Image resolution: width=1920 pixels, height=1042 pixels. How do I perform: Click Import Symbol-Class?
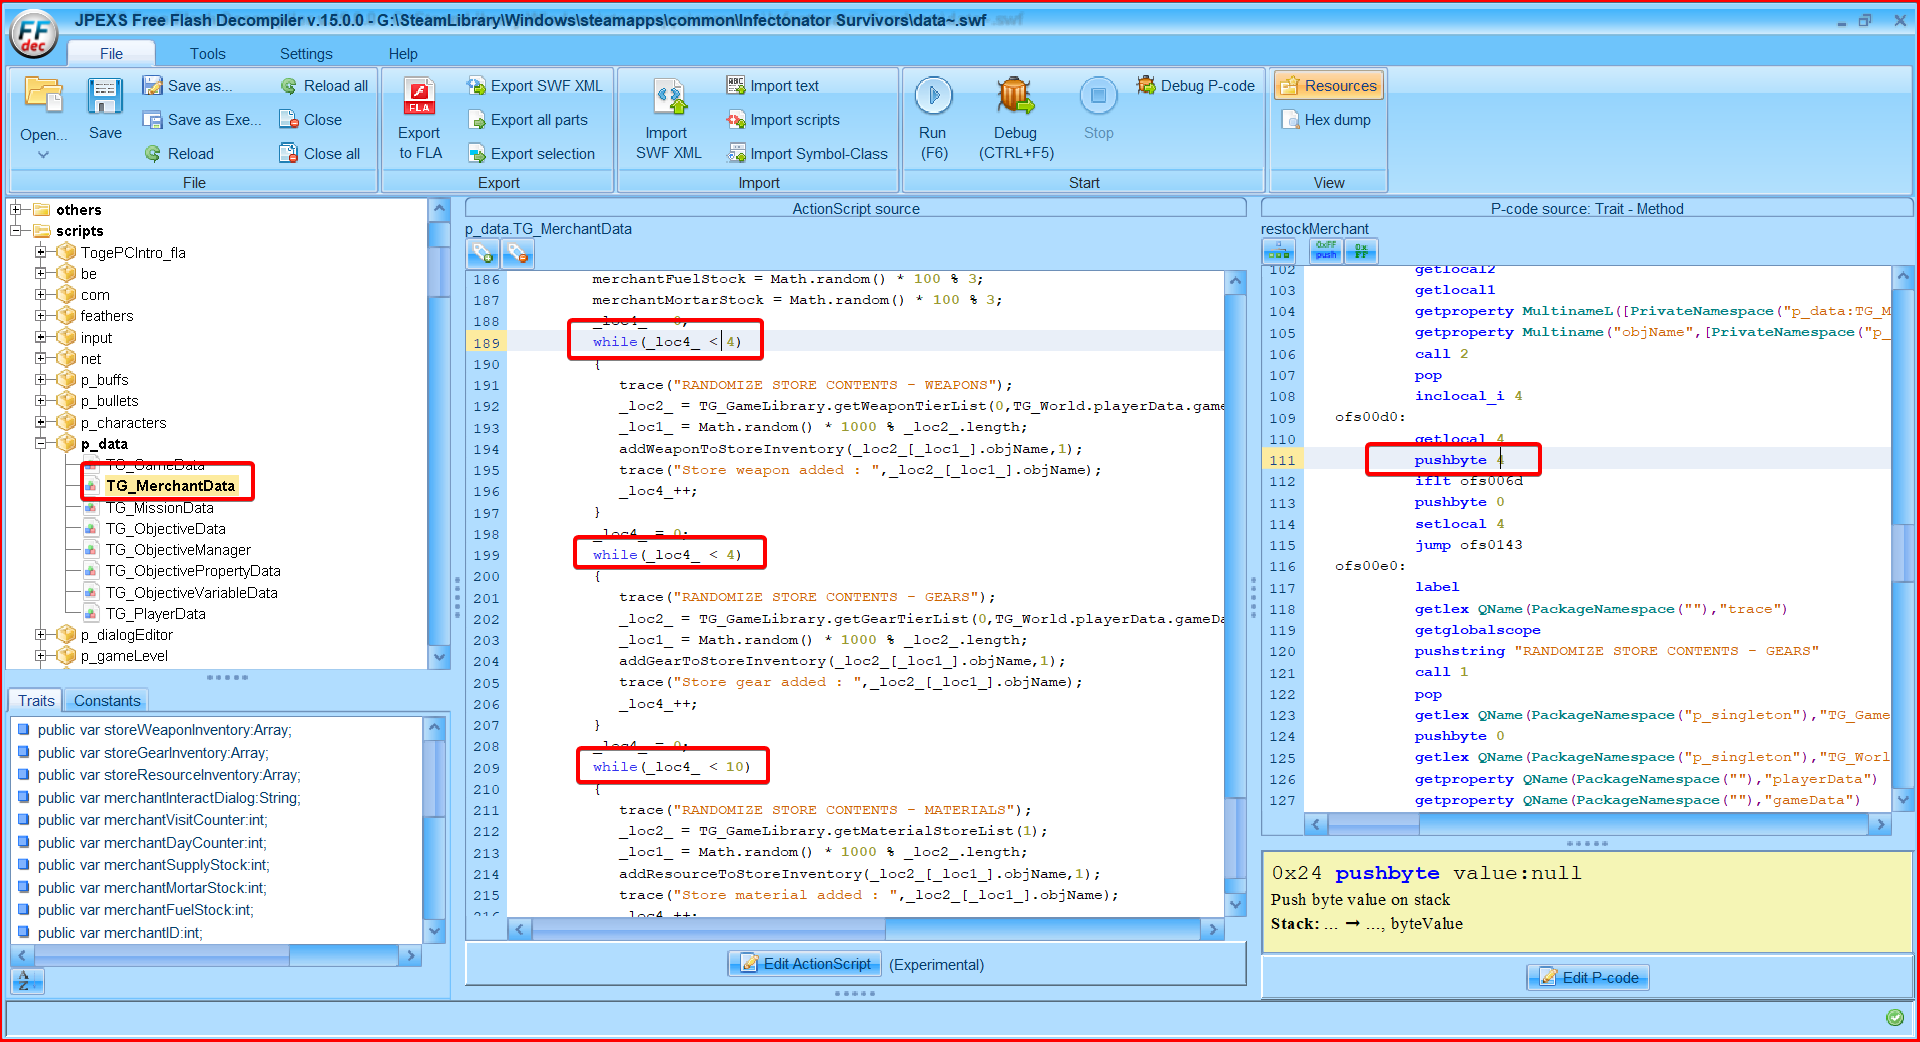807,154
